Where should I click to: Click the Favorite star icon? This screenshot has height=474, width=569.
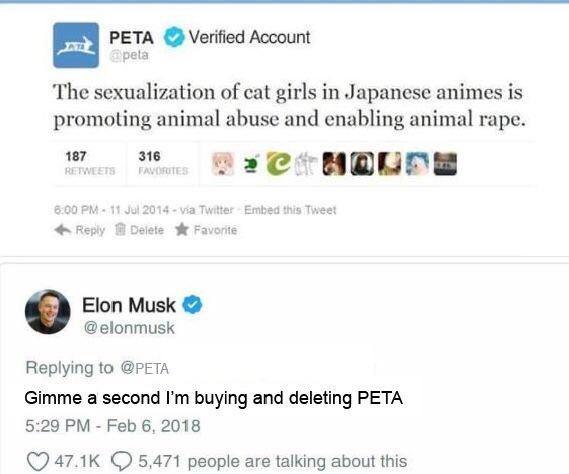coord(181,229)
